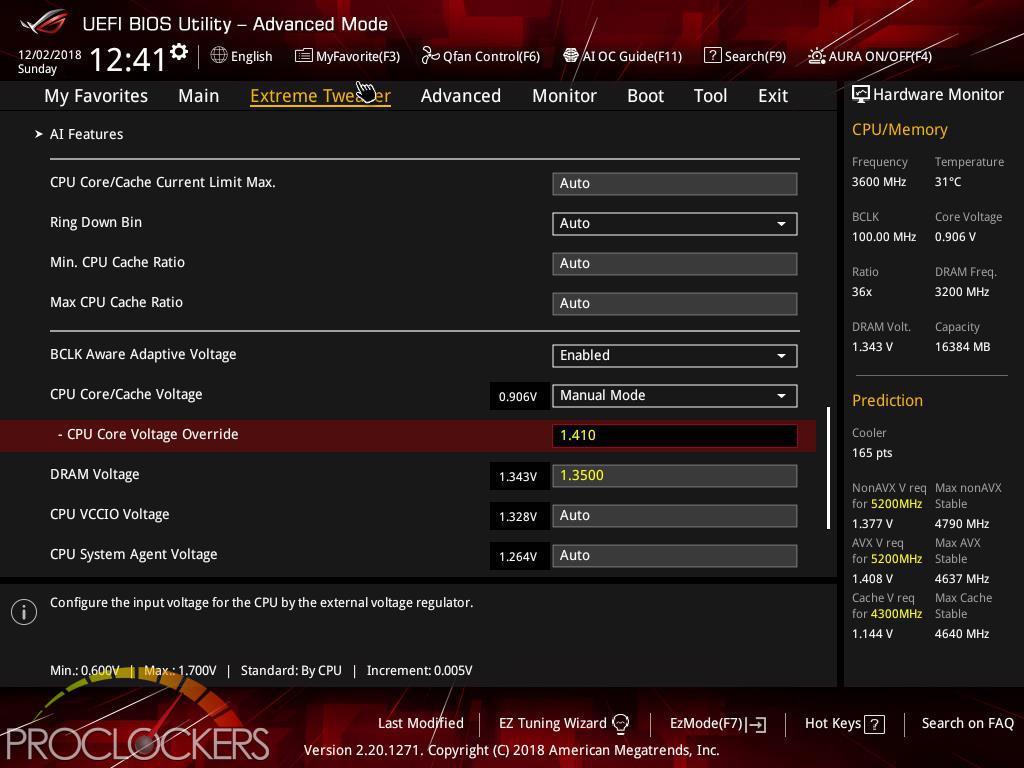Image resolution: width=1024 pixels, height=768 pixels.
Task: Switch to the Monitor tab
Action: click(x=564, y=96)
